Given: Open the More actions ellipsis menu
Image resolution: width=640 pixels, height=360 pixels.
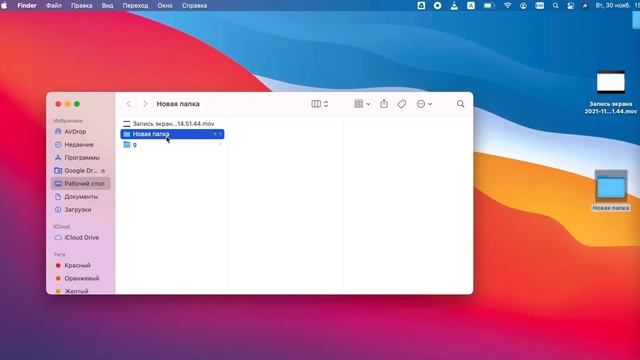Looking at the screenshot, I should point(424,104).
